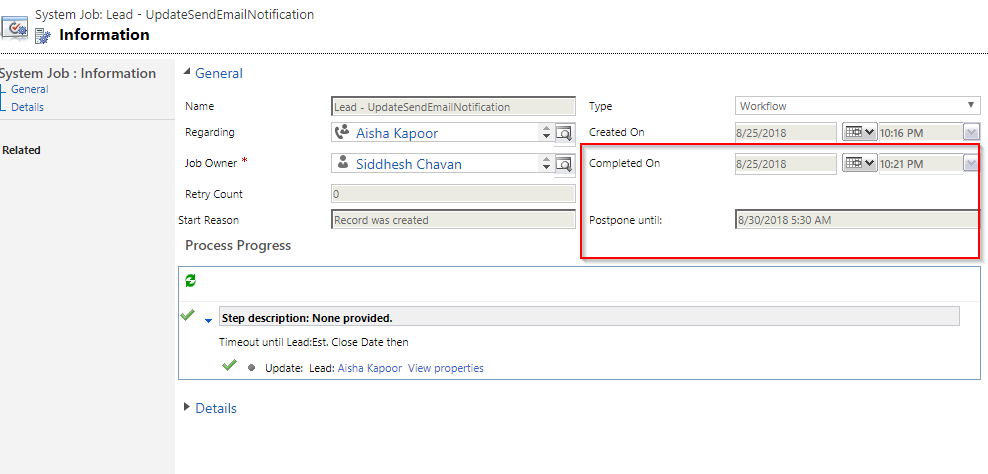Open the Completed On time dropdown
This screenshot has width=988, height=474.
coord(971,163)
